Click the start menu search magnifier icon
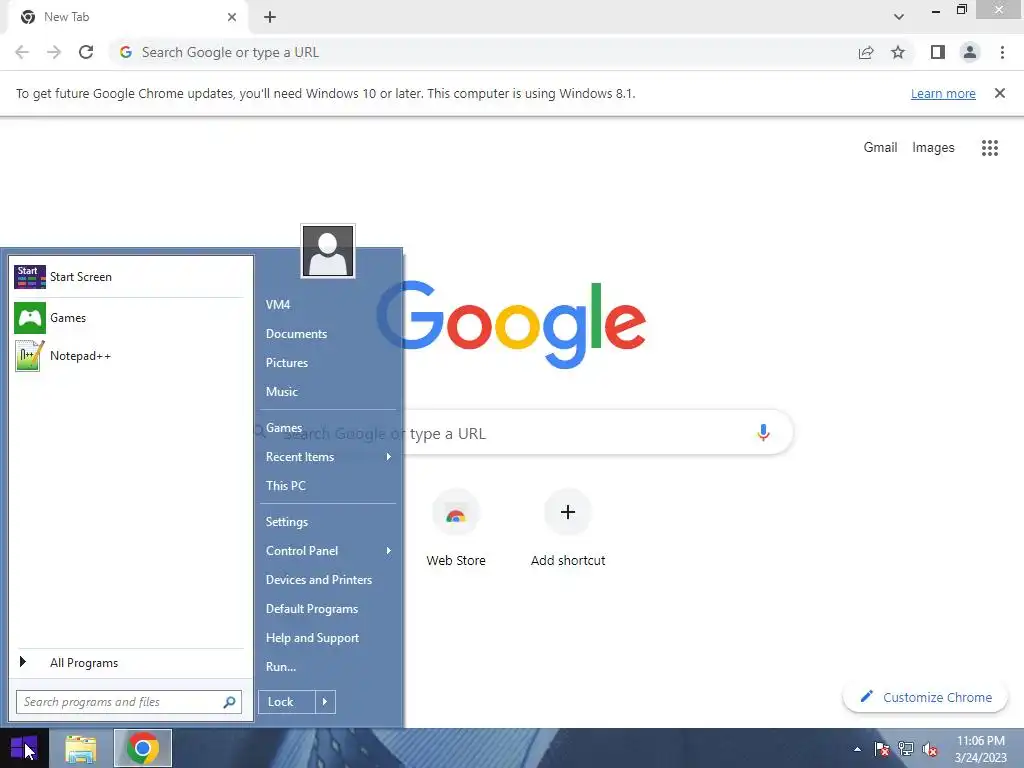The width and height of the screenshot is (1024, 768). (x=229, y=702)
